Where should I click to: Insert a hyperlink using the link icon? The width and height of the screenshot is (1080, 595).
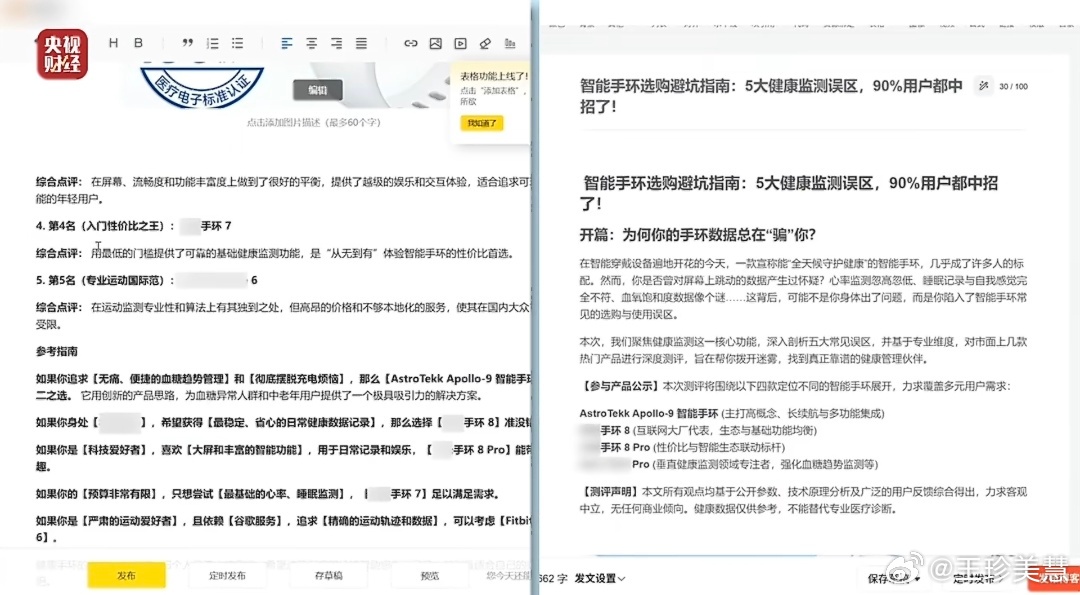click(411, 43)
